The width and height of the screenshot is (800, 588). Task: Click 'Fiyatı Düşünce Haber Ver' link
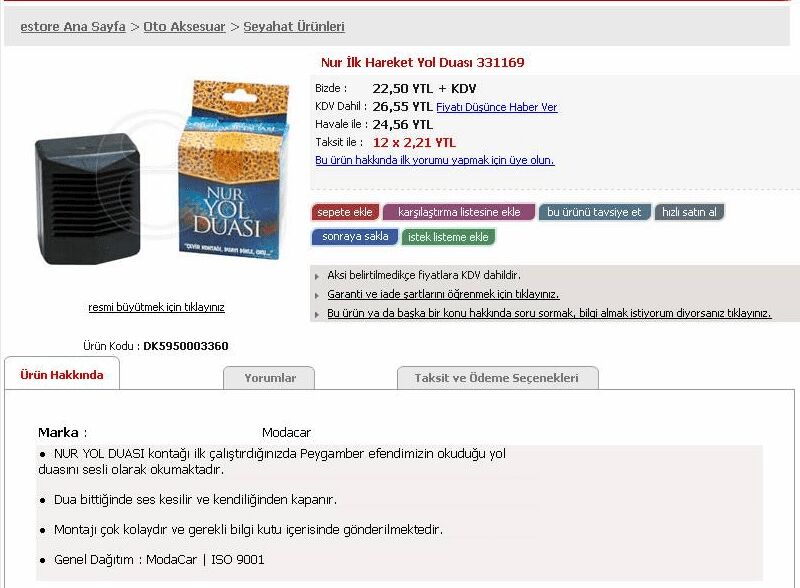tap(496, 107)
